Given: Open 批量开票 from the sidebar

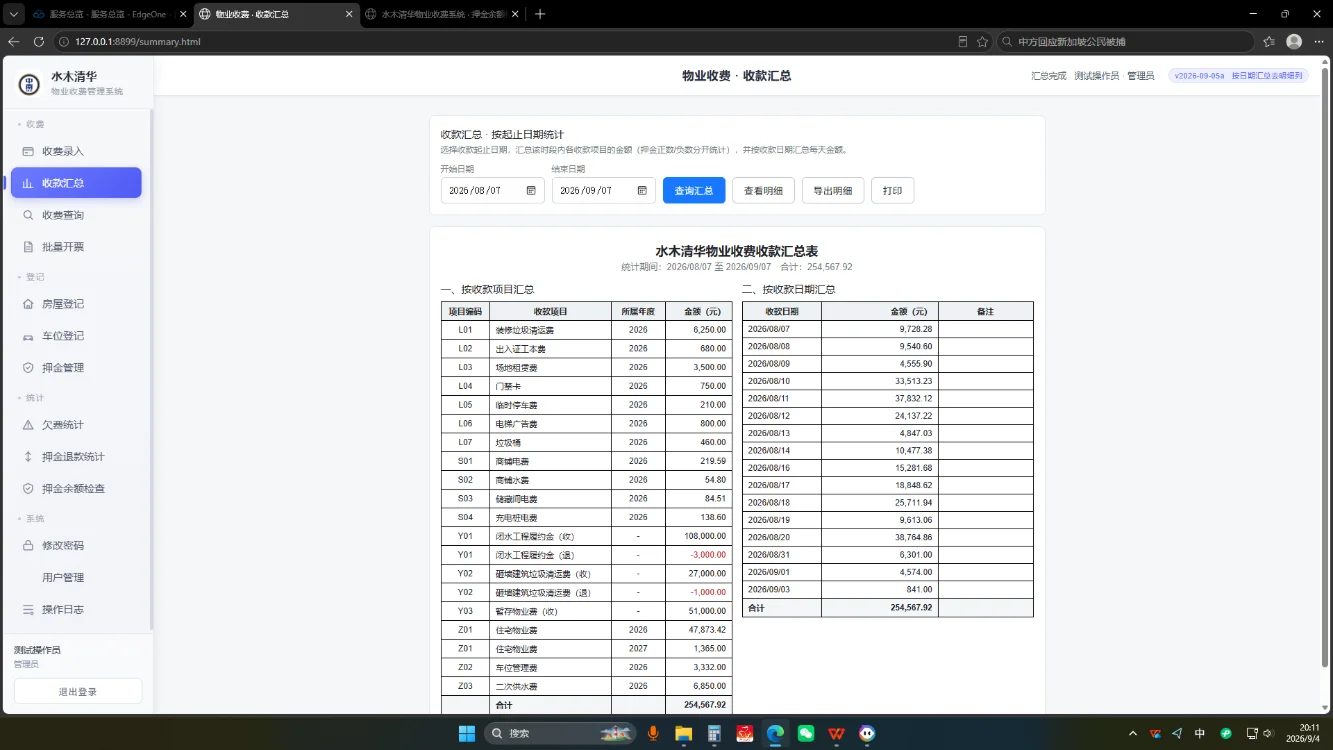Looking at the screenshot, I should 76,247.
